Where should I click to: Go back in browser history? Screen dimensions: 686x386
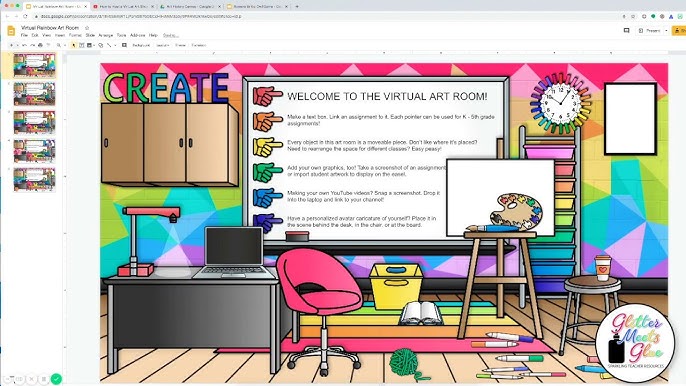point(7,16)
